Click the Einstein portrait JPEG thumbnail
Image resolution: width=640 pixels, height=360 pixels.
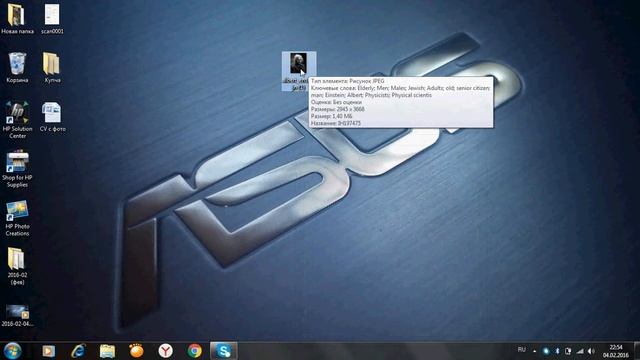click(x=298, y=63)
